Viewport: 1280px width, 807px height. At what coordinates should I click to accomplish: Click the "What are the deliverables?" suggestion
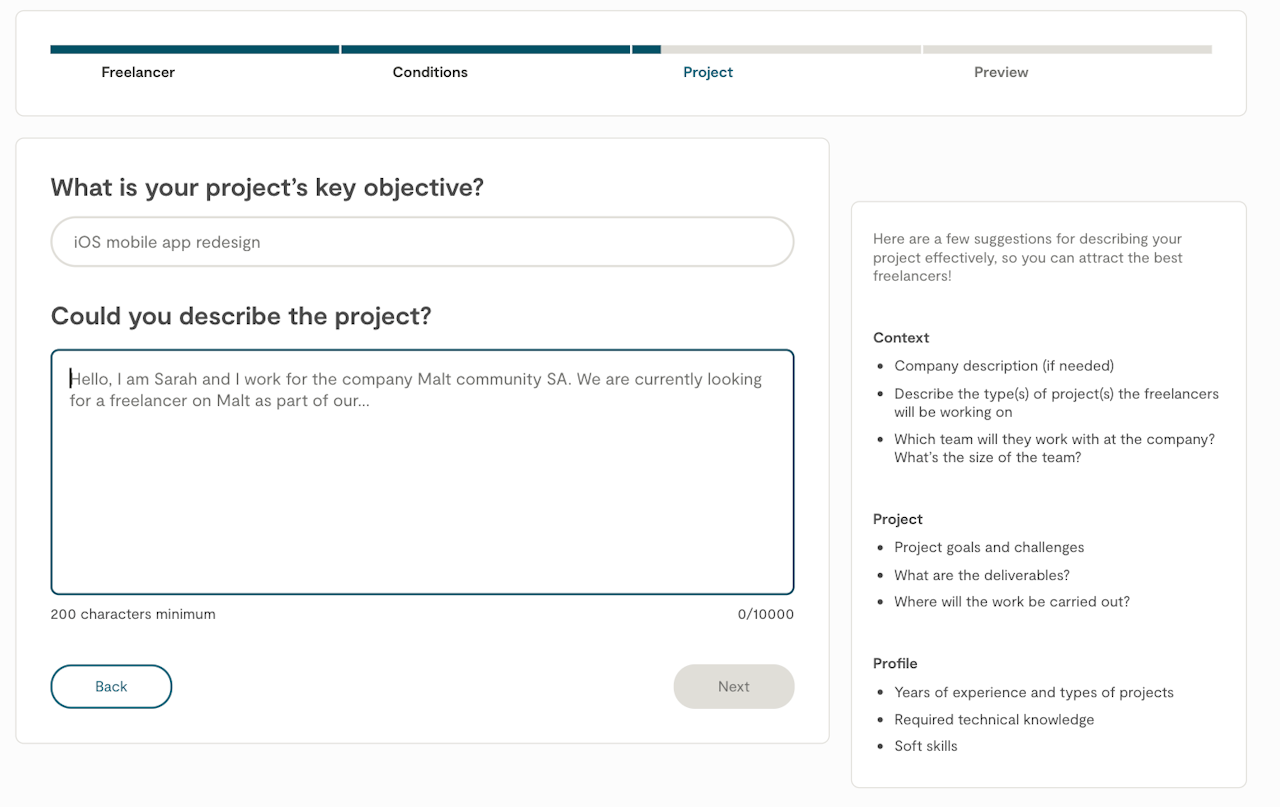pyautogui.click(x=982, y=575)
